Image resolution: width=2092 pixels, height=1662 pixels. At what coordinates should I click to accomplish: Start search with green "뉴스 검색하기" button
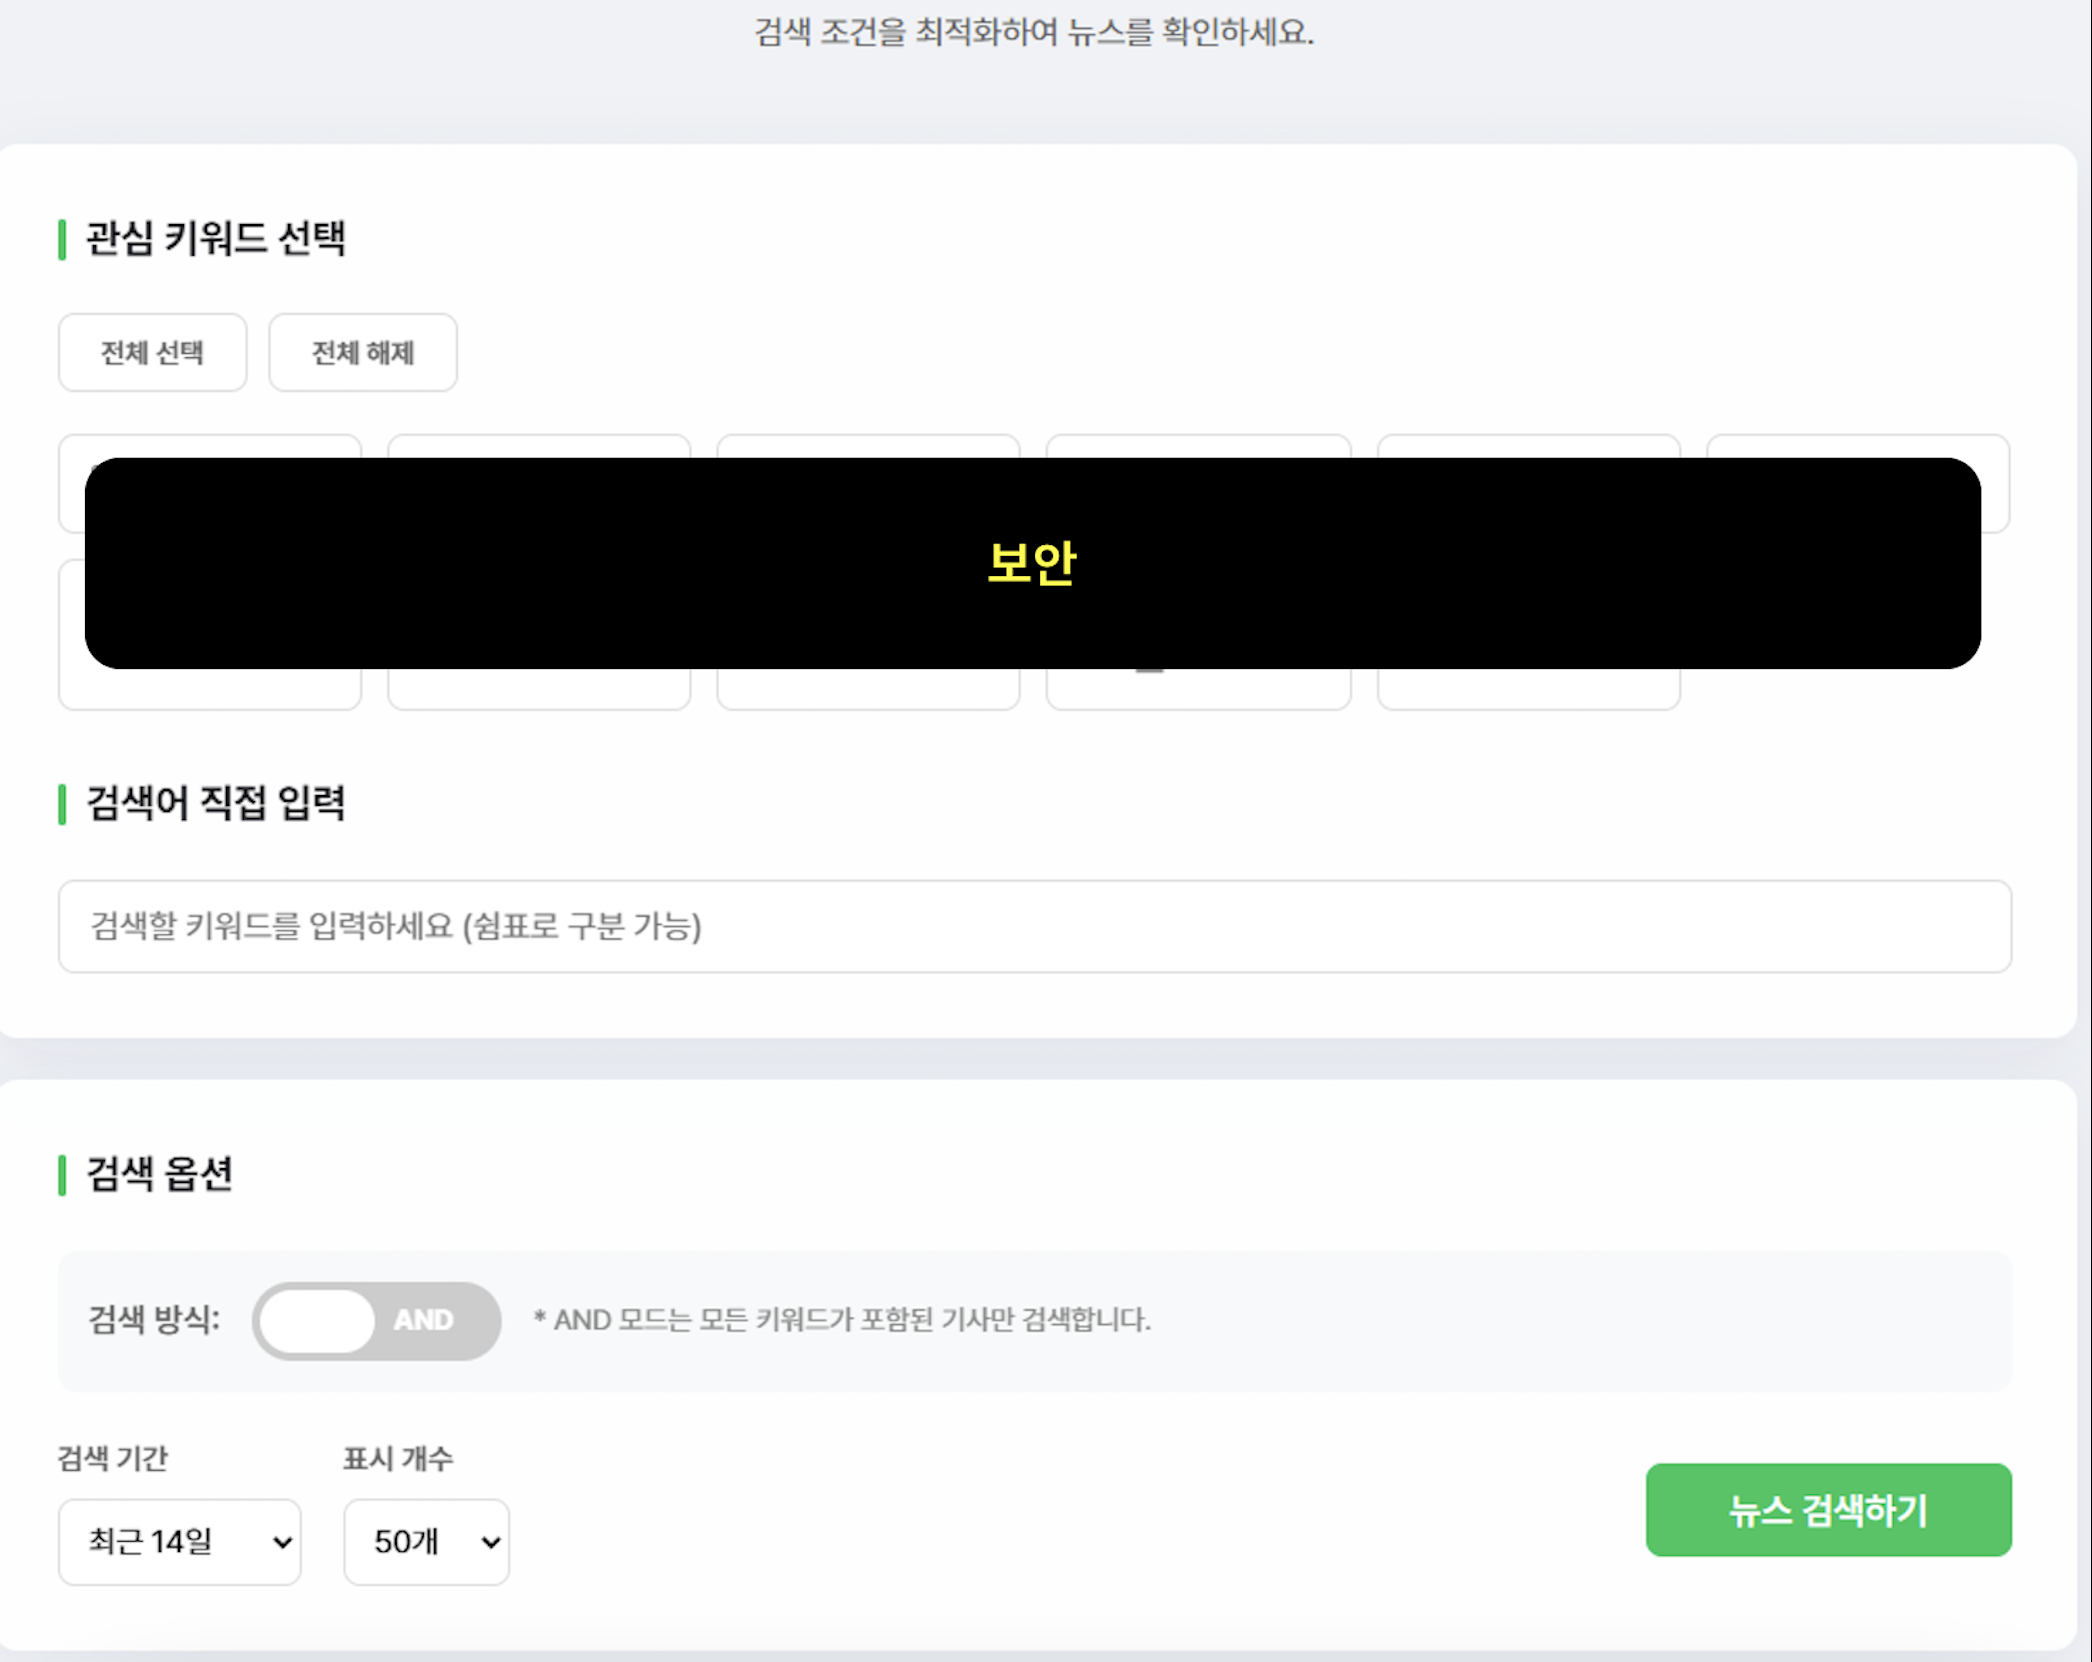pos(1828,1510)
